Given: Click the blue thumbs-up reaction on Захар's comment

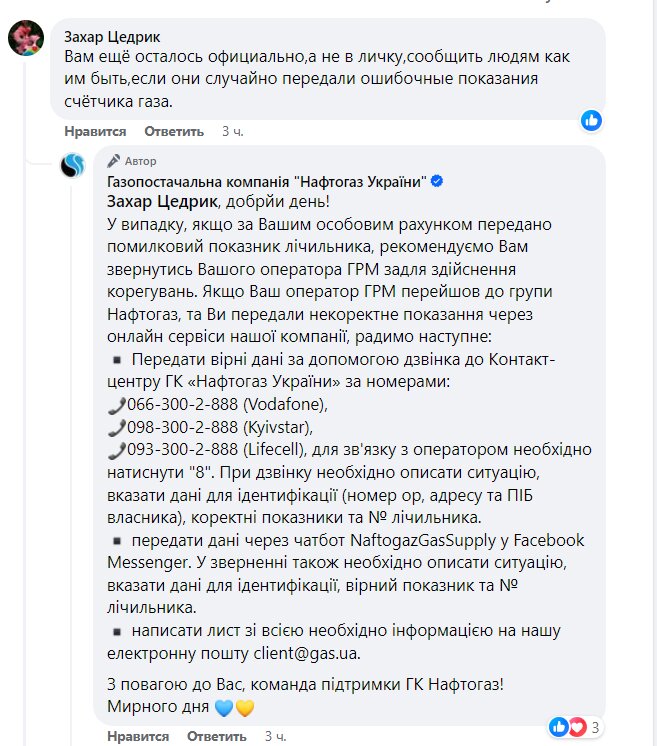Looking at the screenshot, I should click(592, 120).
